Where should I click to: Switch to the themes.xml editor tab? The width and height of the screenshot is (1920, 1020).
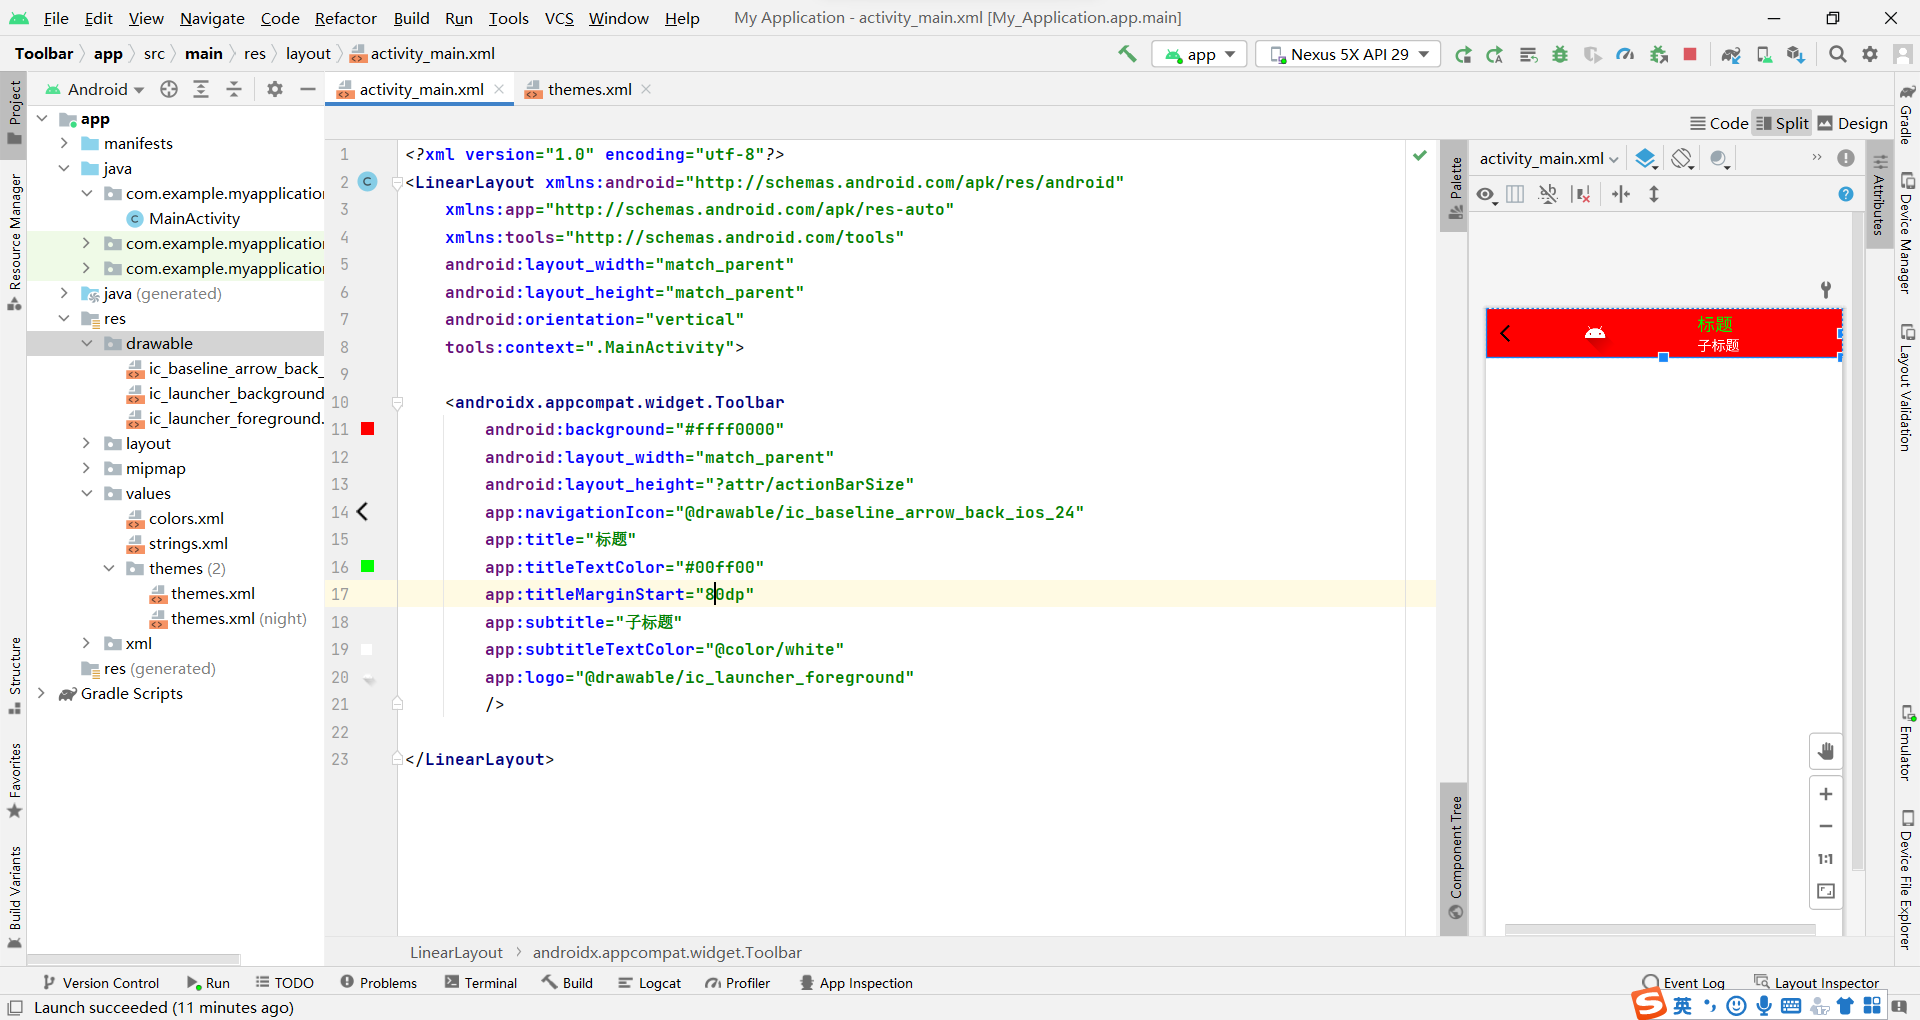[x=588, y=89]
